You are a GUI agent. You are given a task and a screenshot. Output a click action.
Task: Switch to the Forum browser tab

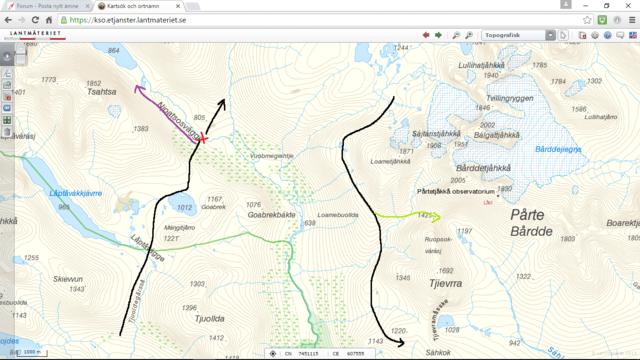47,6
